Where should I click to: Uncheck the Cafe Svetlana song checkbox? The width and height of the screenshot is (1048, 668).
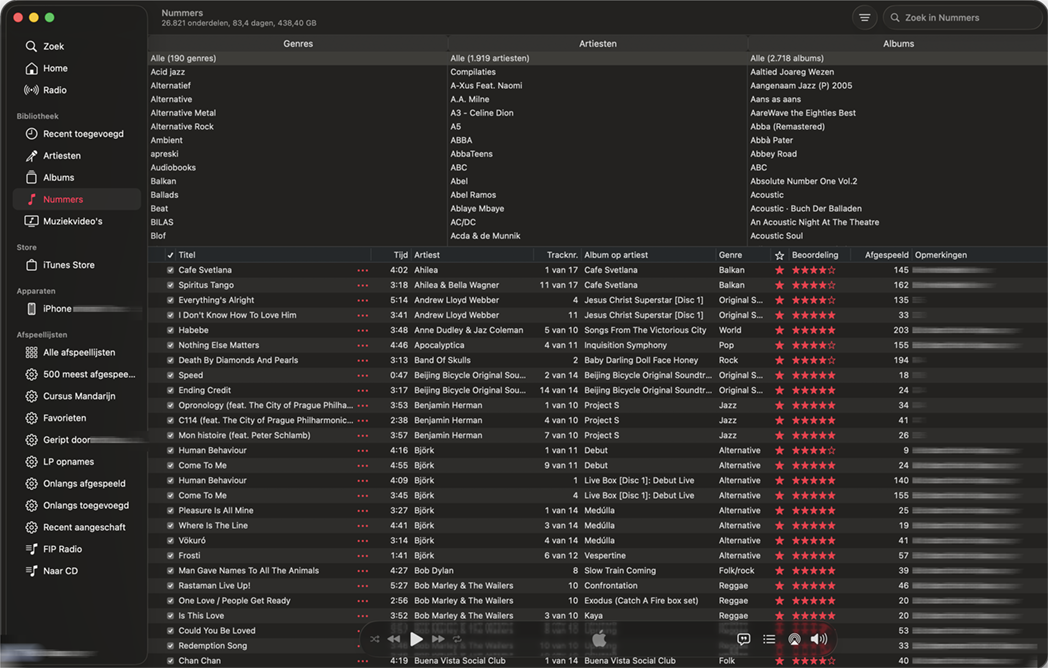[x=170, y=270]
